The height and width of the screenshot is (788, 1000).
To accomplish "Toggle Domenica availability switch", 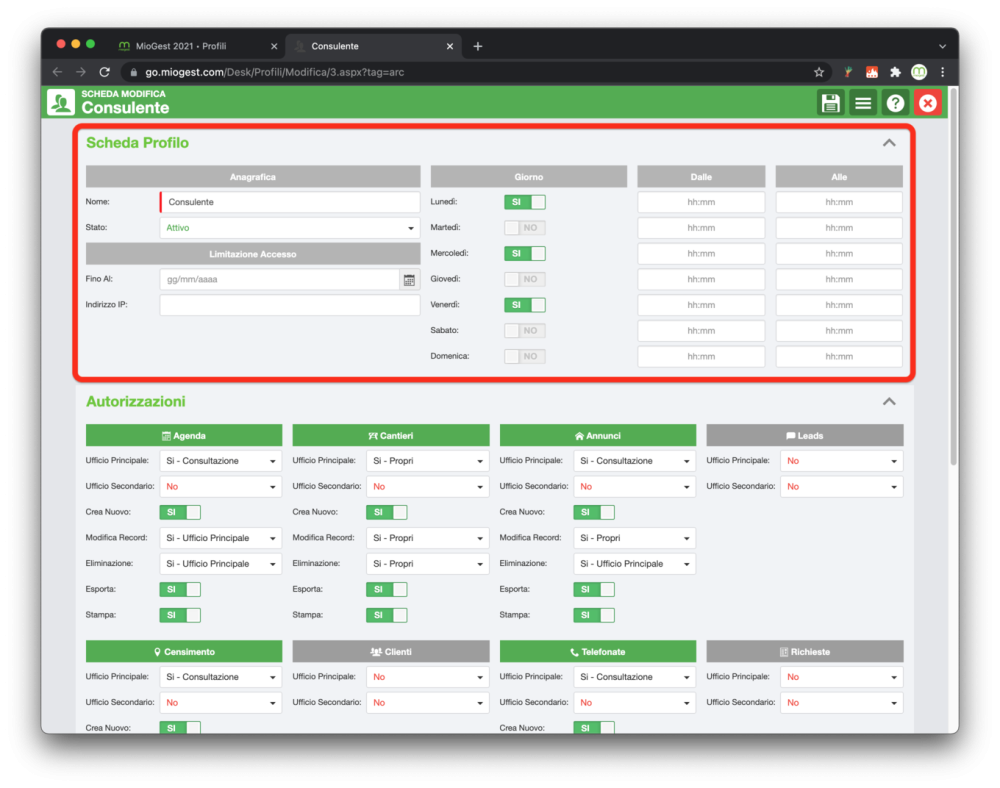I will pyautogui.click(x=525, y=356).
